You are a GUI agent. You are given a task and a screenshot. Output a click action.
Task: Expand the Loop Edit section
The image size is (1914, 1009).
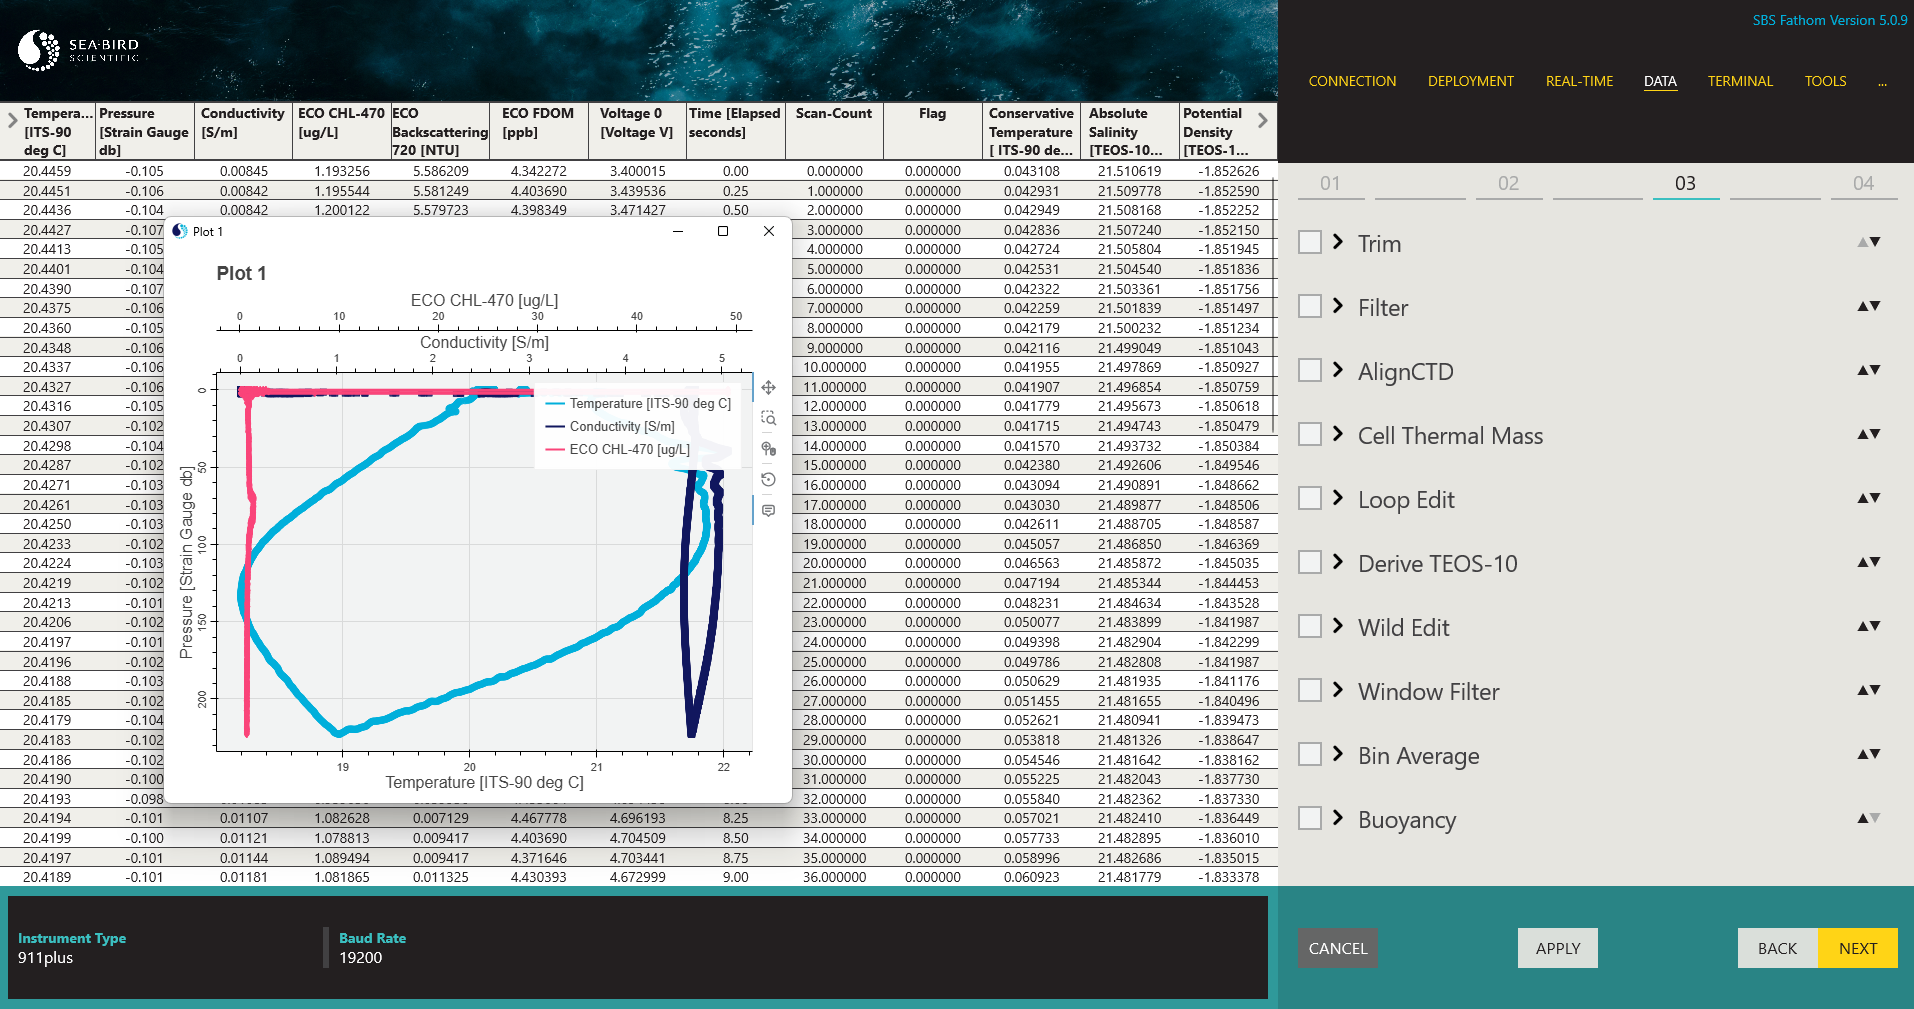coord(1338,498)
